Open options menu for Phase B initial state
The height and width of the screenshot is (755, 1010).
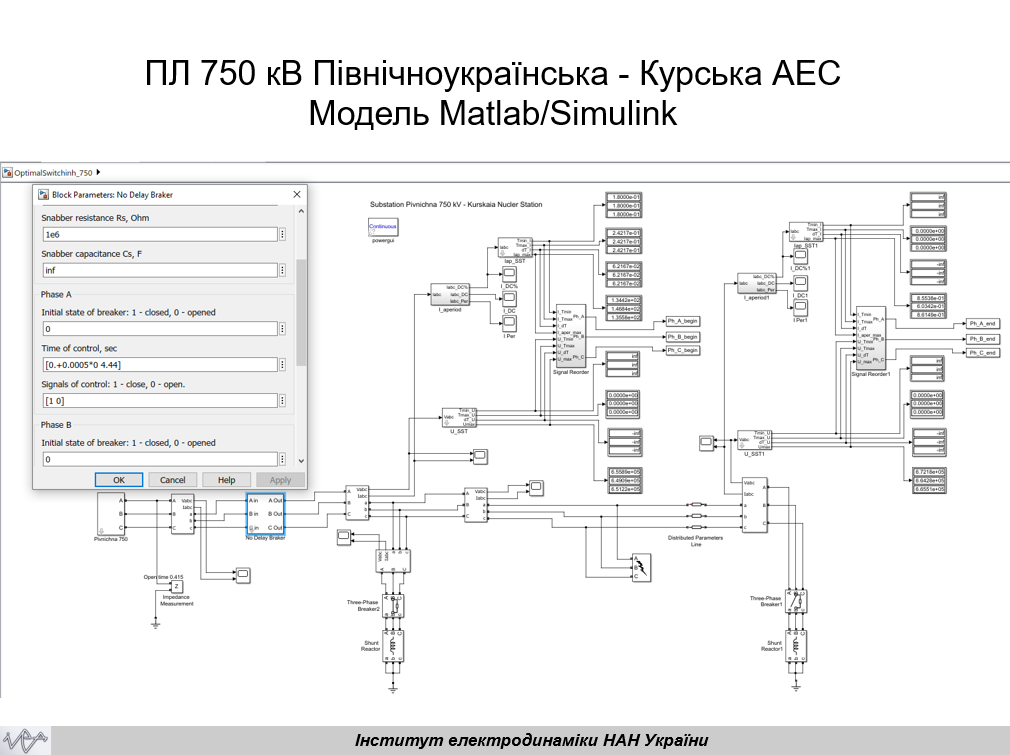[282, 459]
